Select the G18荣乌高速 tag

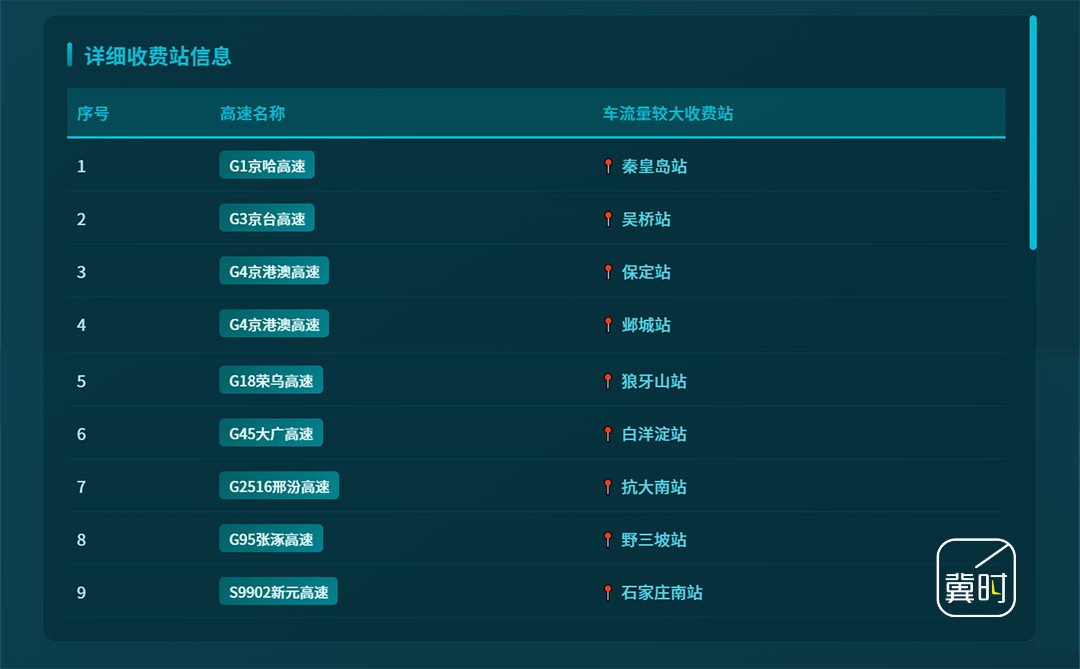pos(271,380)
